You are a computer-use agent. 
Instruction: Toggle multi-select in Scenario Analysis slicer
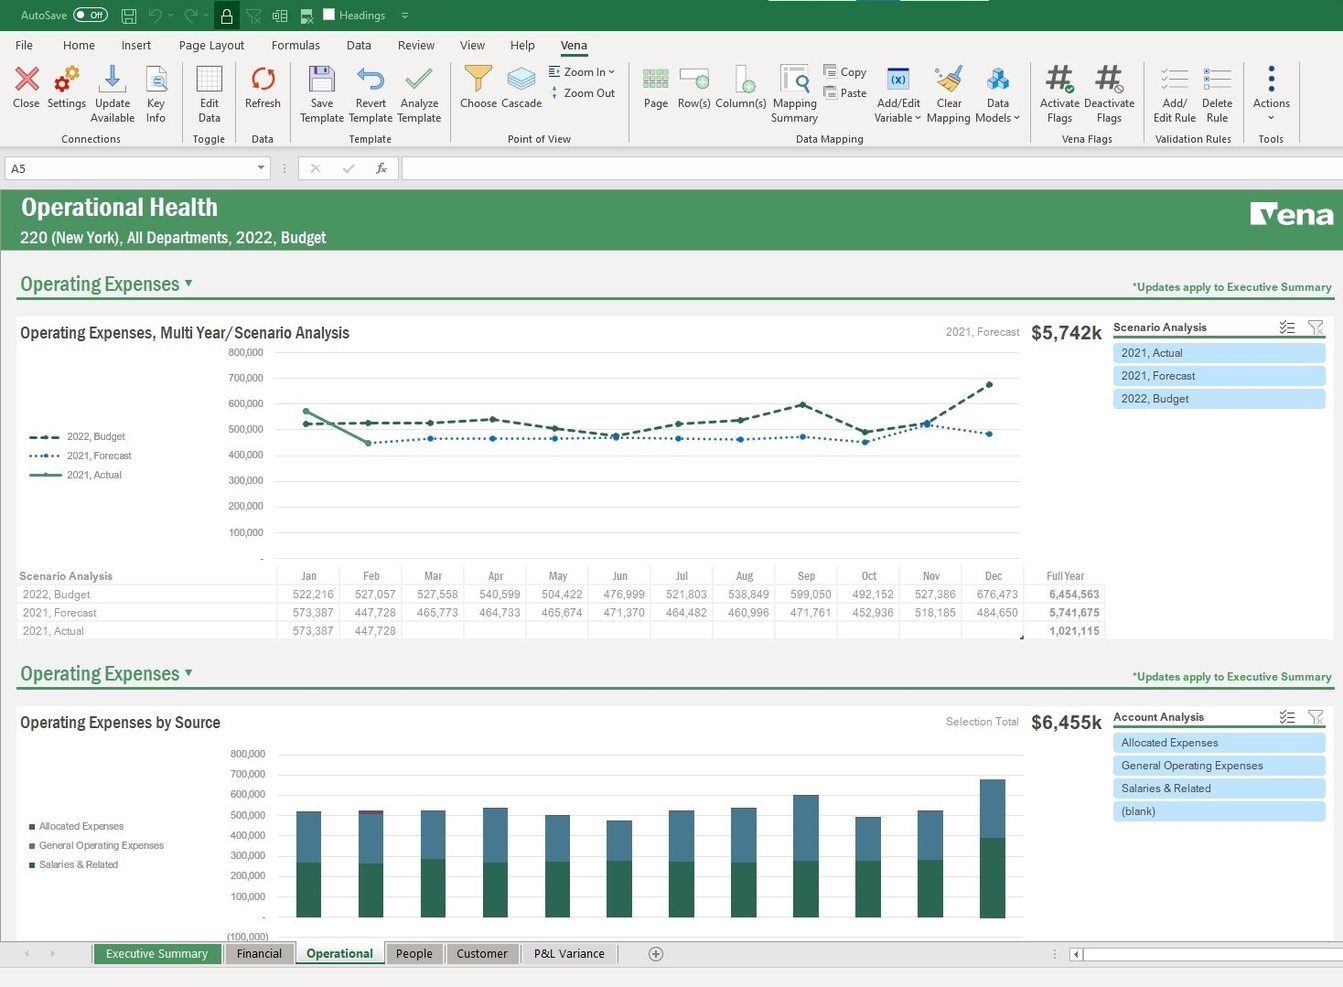pos(1287,327)
